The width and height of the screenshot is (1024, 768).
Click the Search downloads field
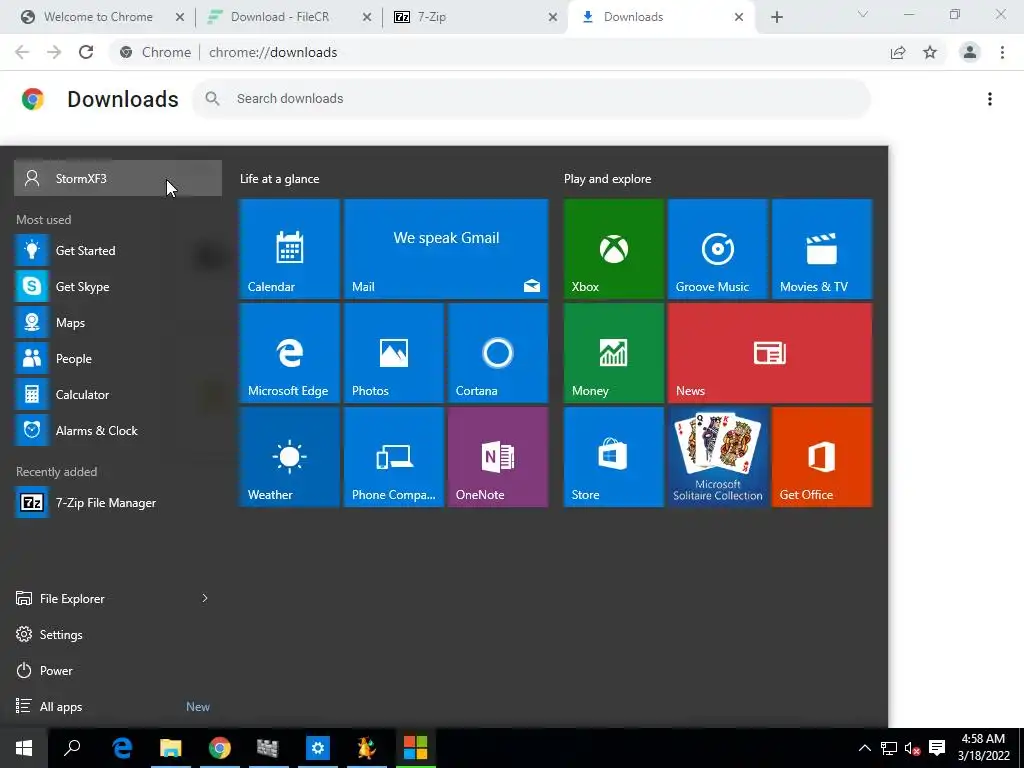(531, 99)
